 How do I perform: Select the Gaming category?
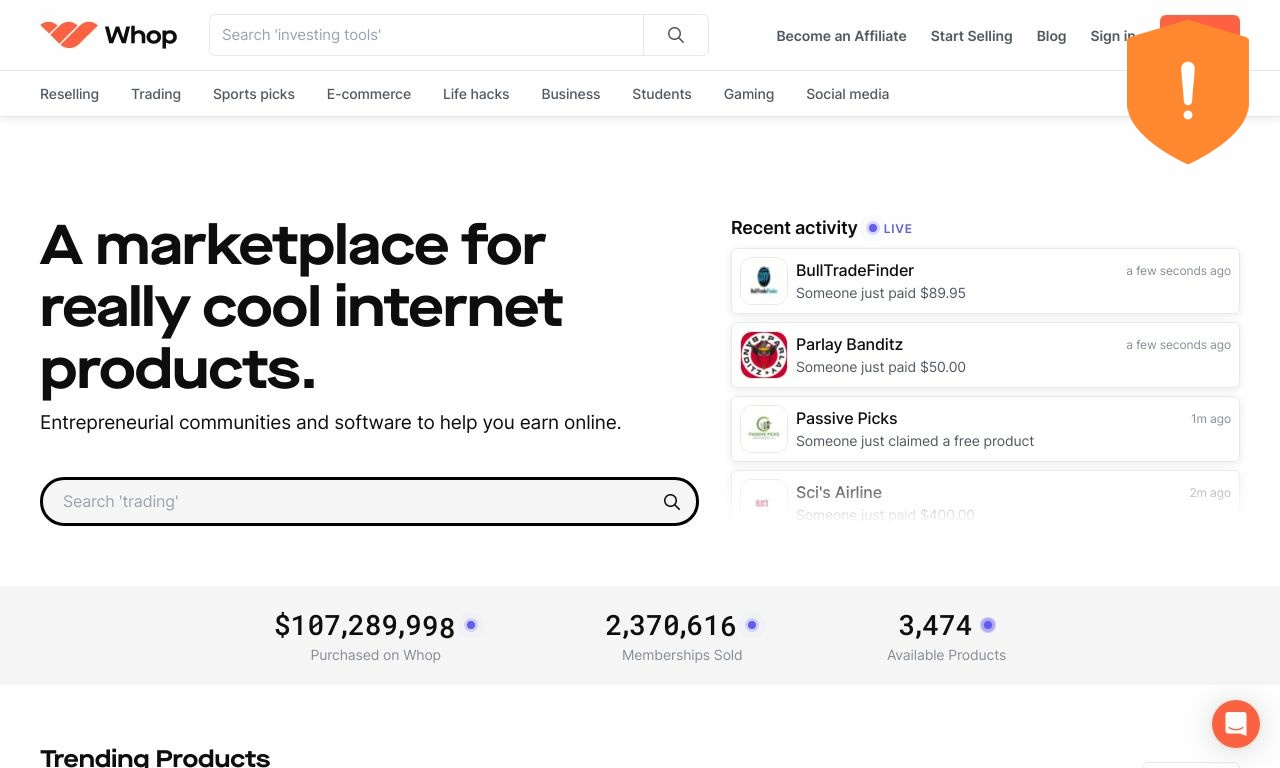[749, 94]
